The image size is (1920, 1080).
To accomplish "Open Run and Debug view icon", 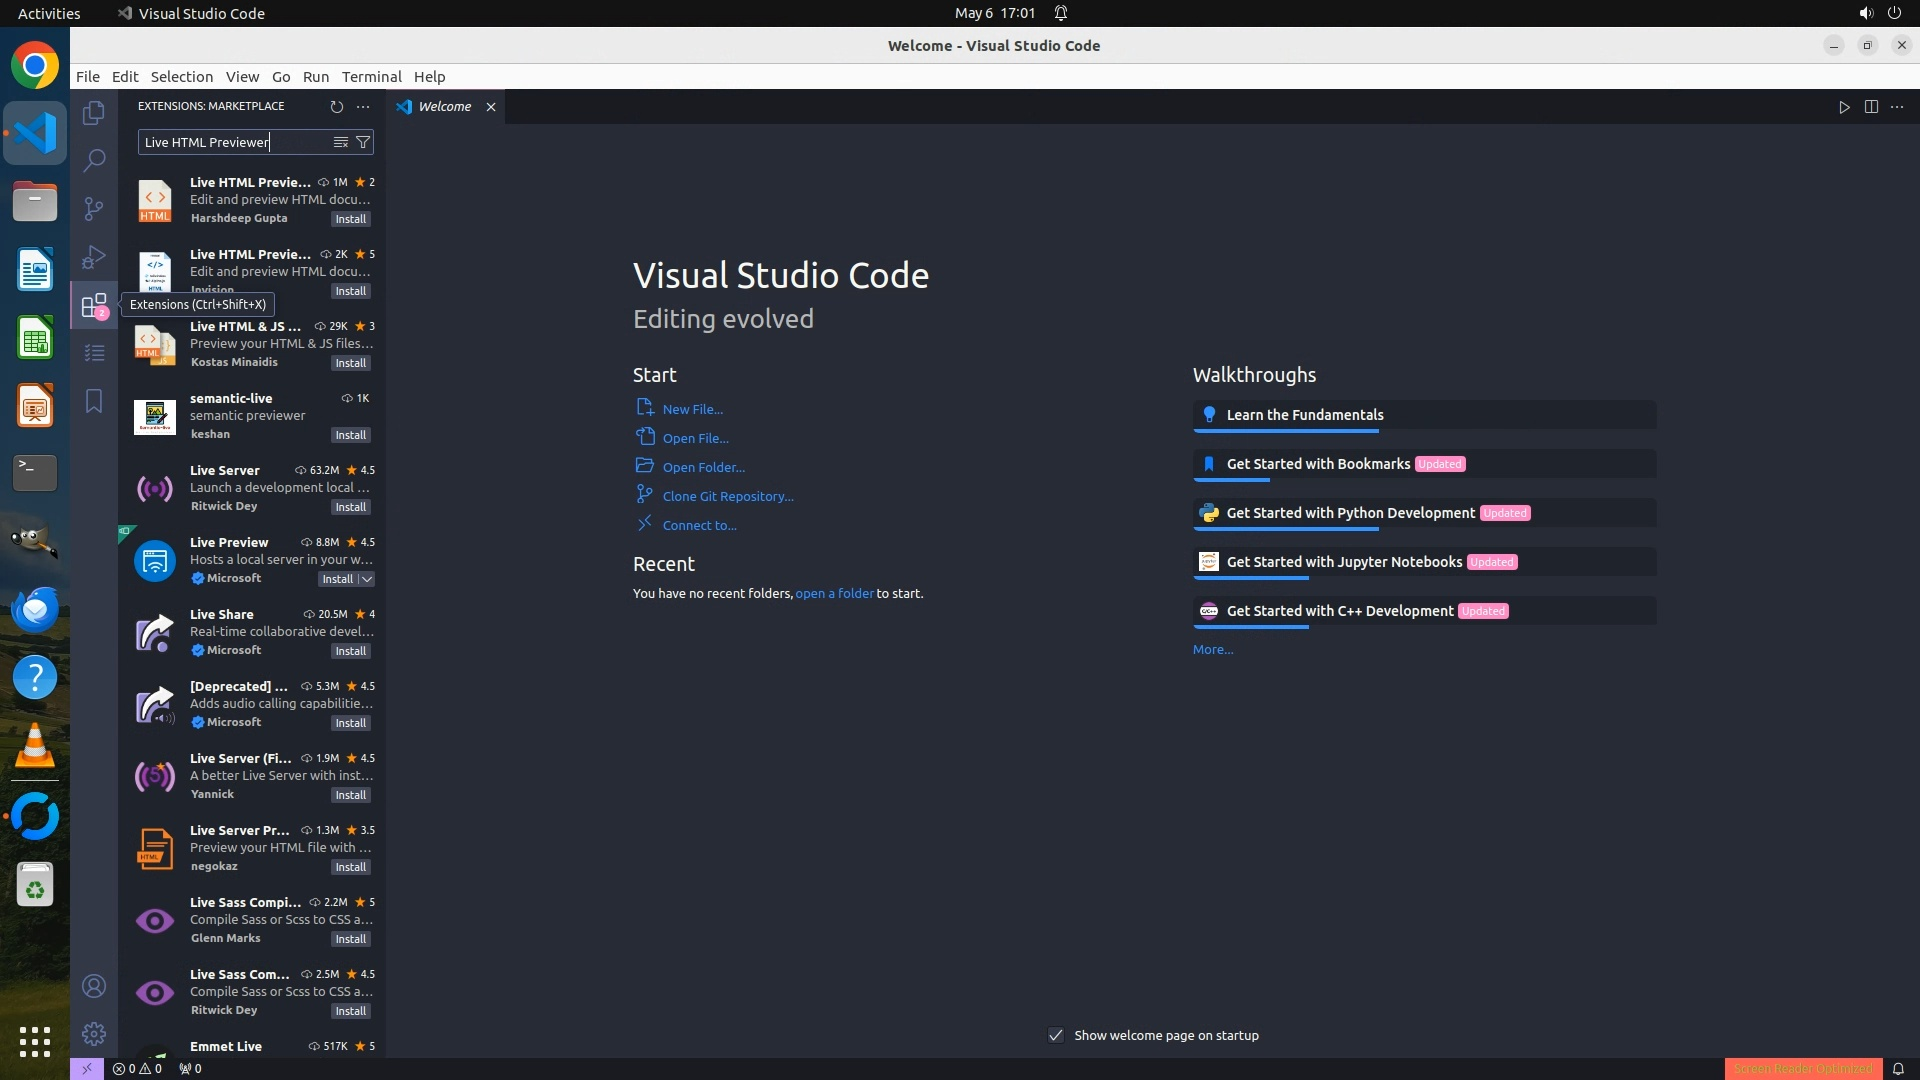I will pos(94,256).
